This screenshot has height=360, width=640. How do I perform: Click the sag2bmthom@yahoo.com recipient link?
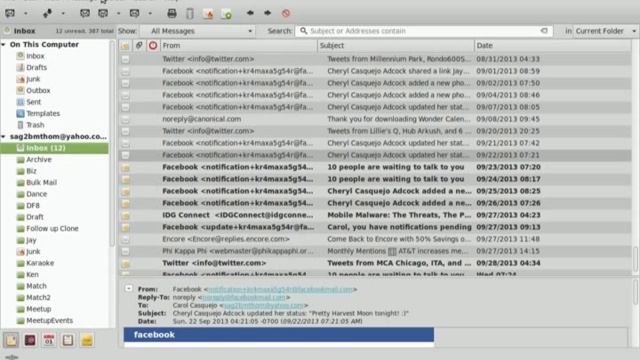tap(264, 305)
